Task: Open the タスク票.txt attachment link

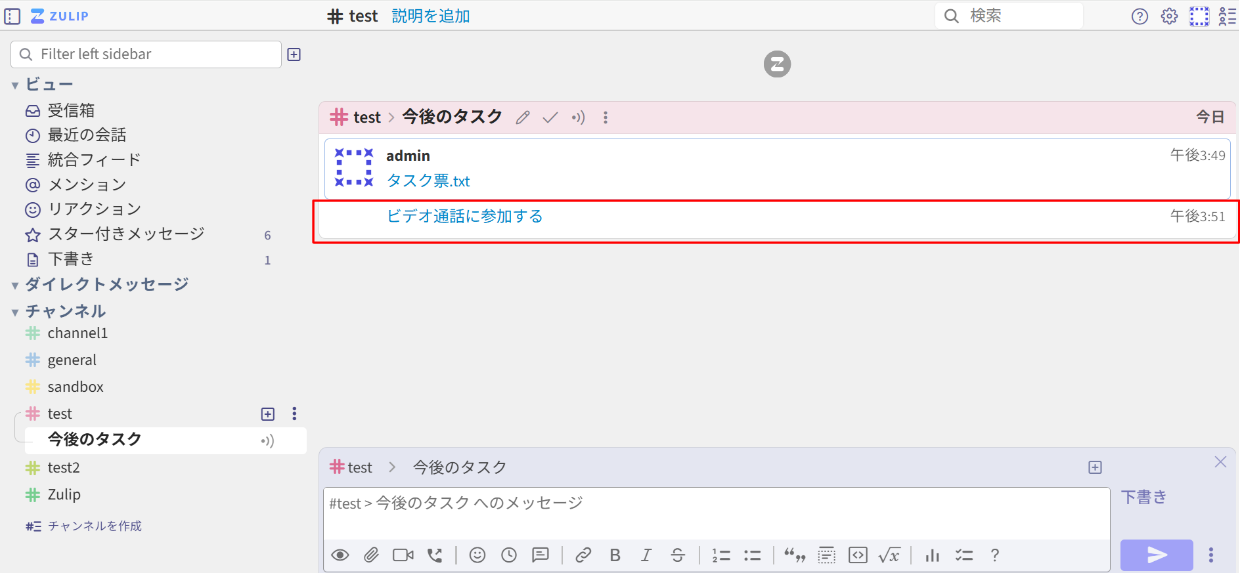Action: [428, 181]
